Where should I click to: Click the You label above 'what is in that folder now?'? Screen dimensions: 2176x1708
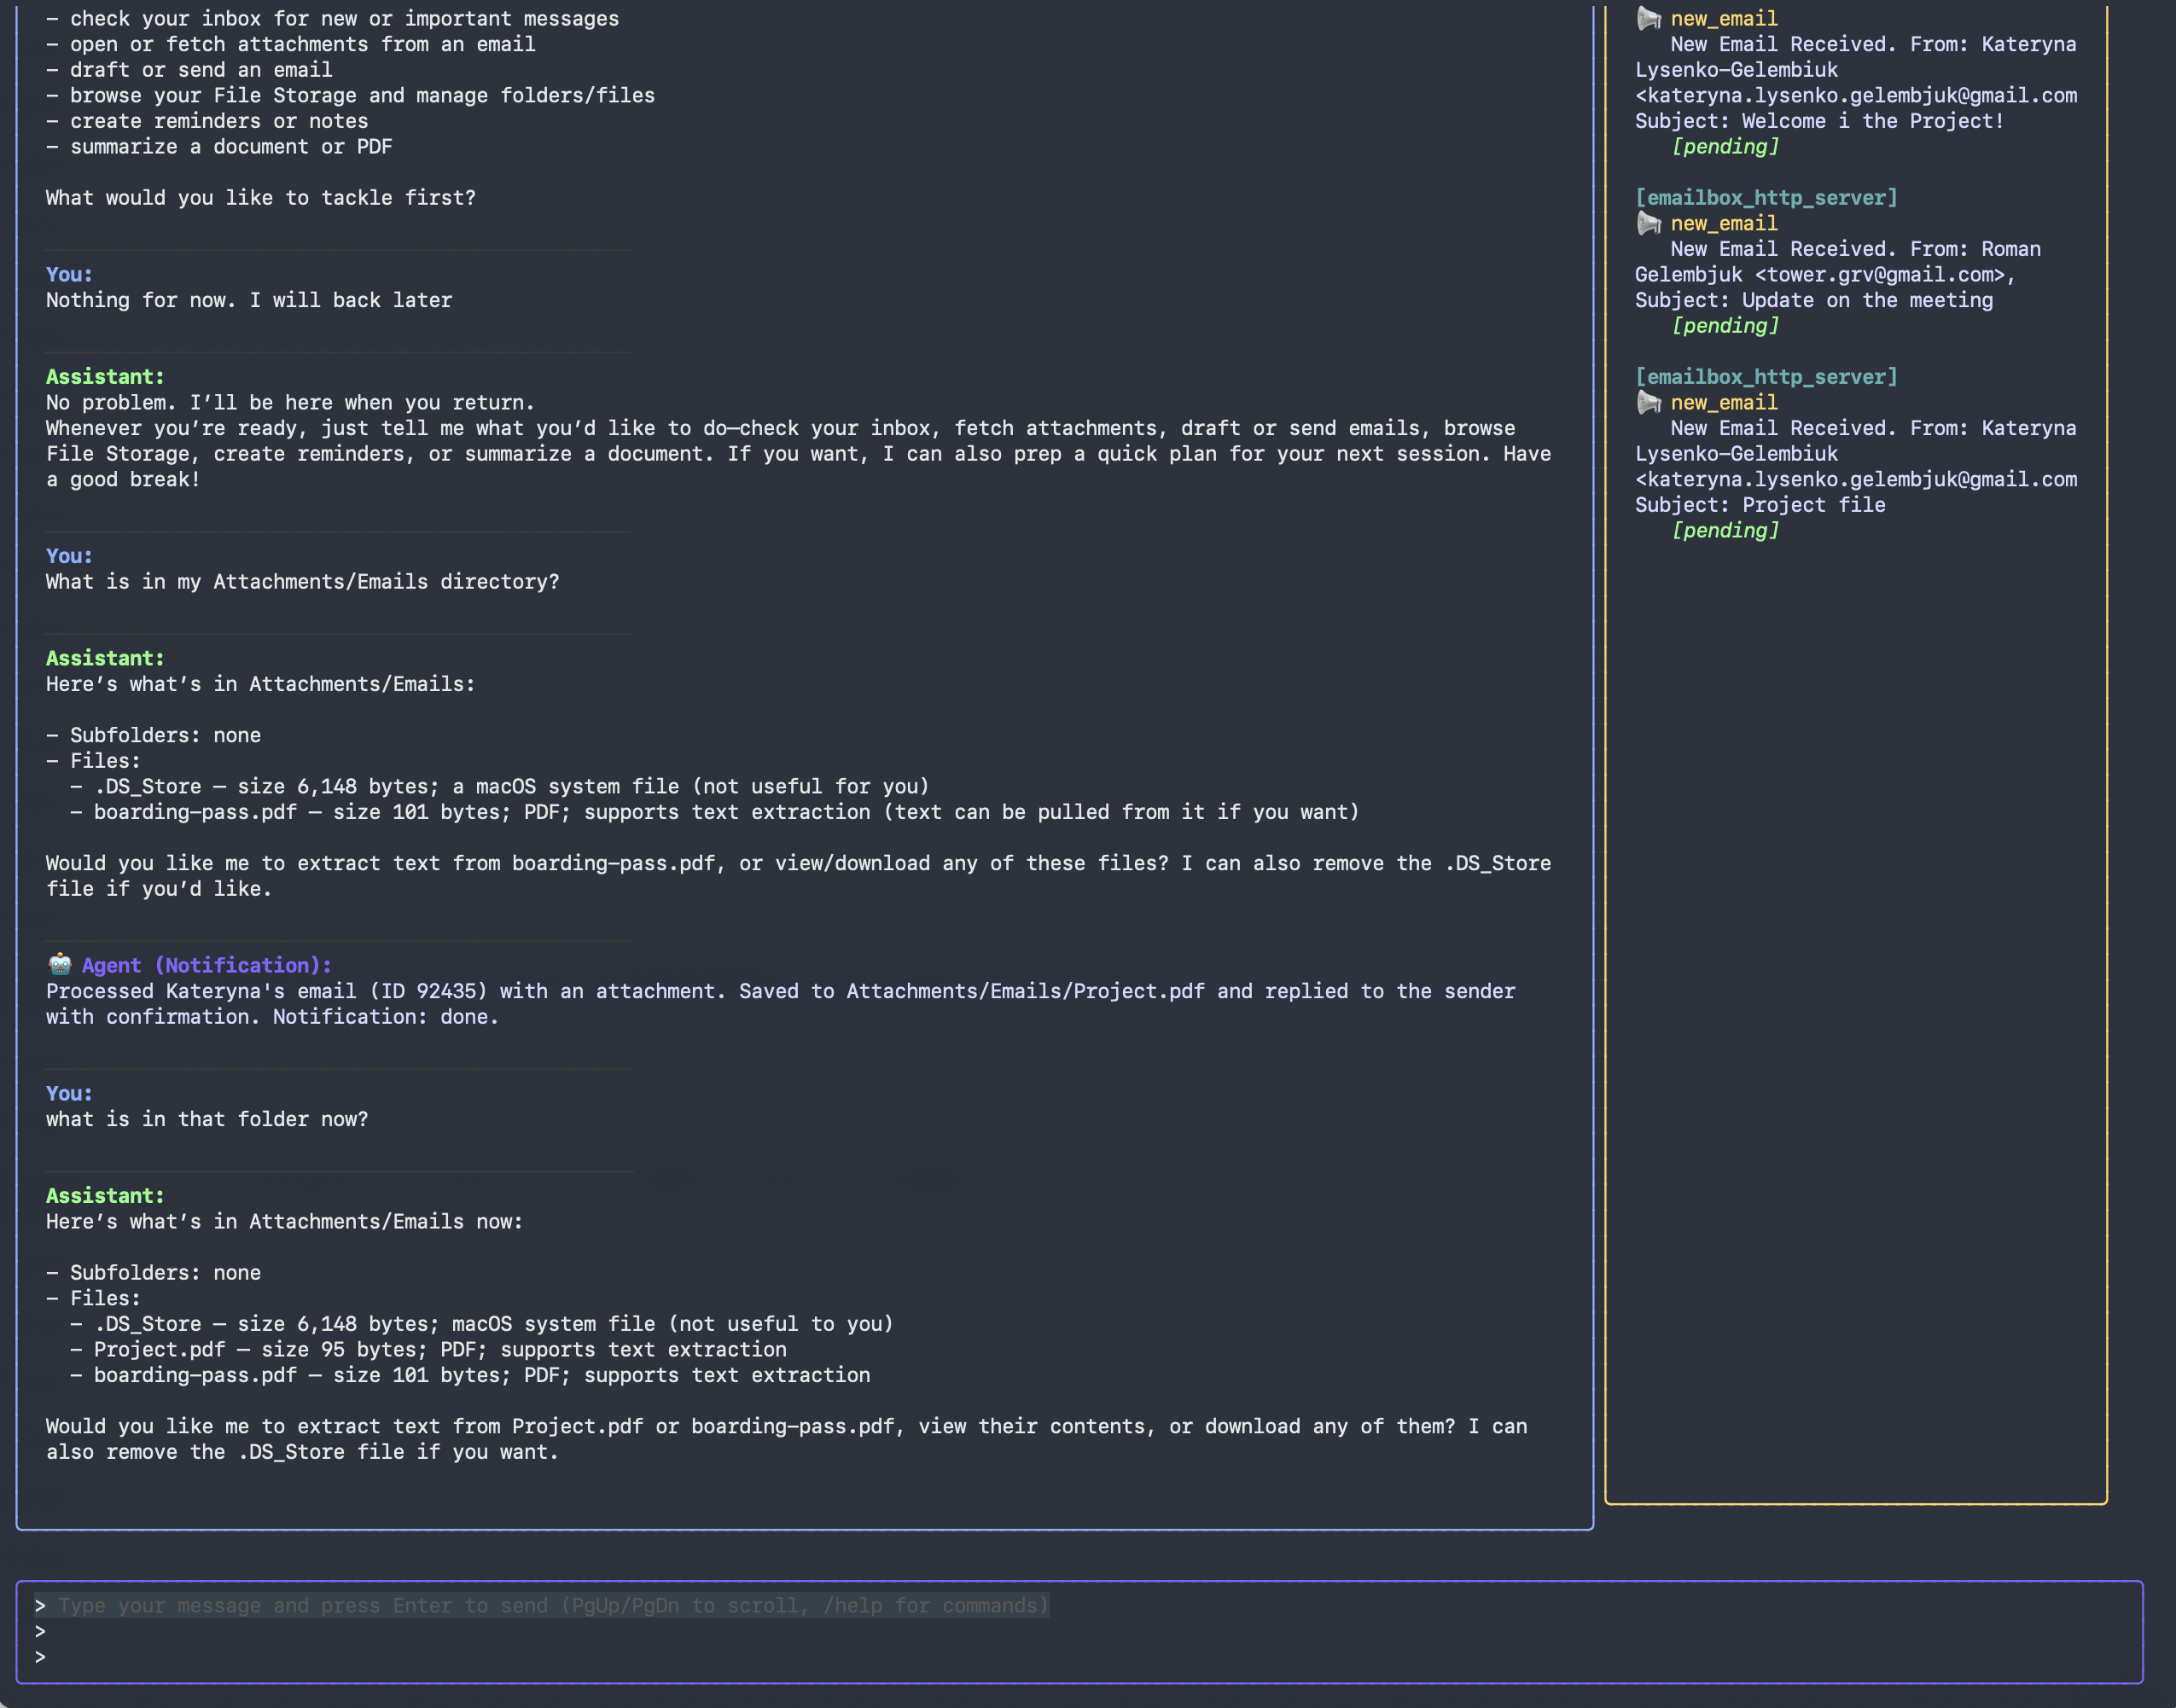coord(69,1093)
